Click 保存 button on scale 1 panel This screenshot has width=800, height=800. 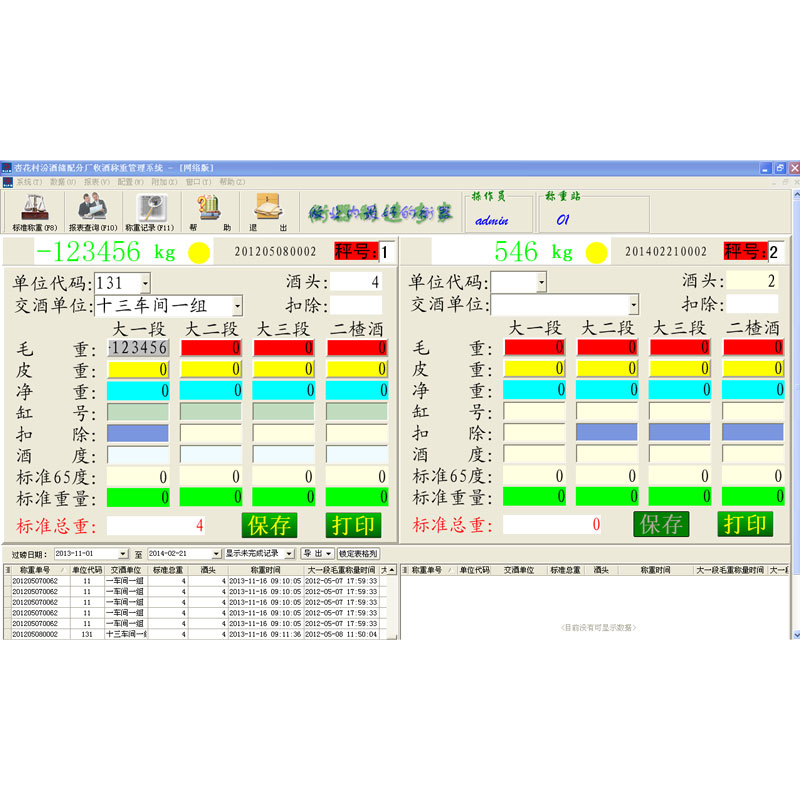(x=269, y=526)
